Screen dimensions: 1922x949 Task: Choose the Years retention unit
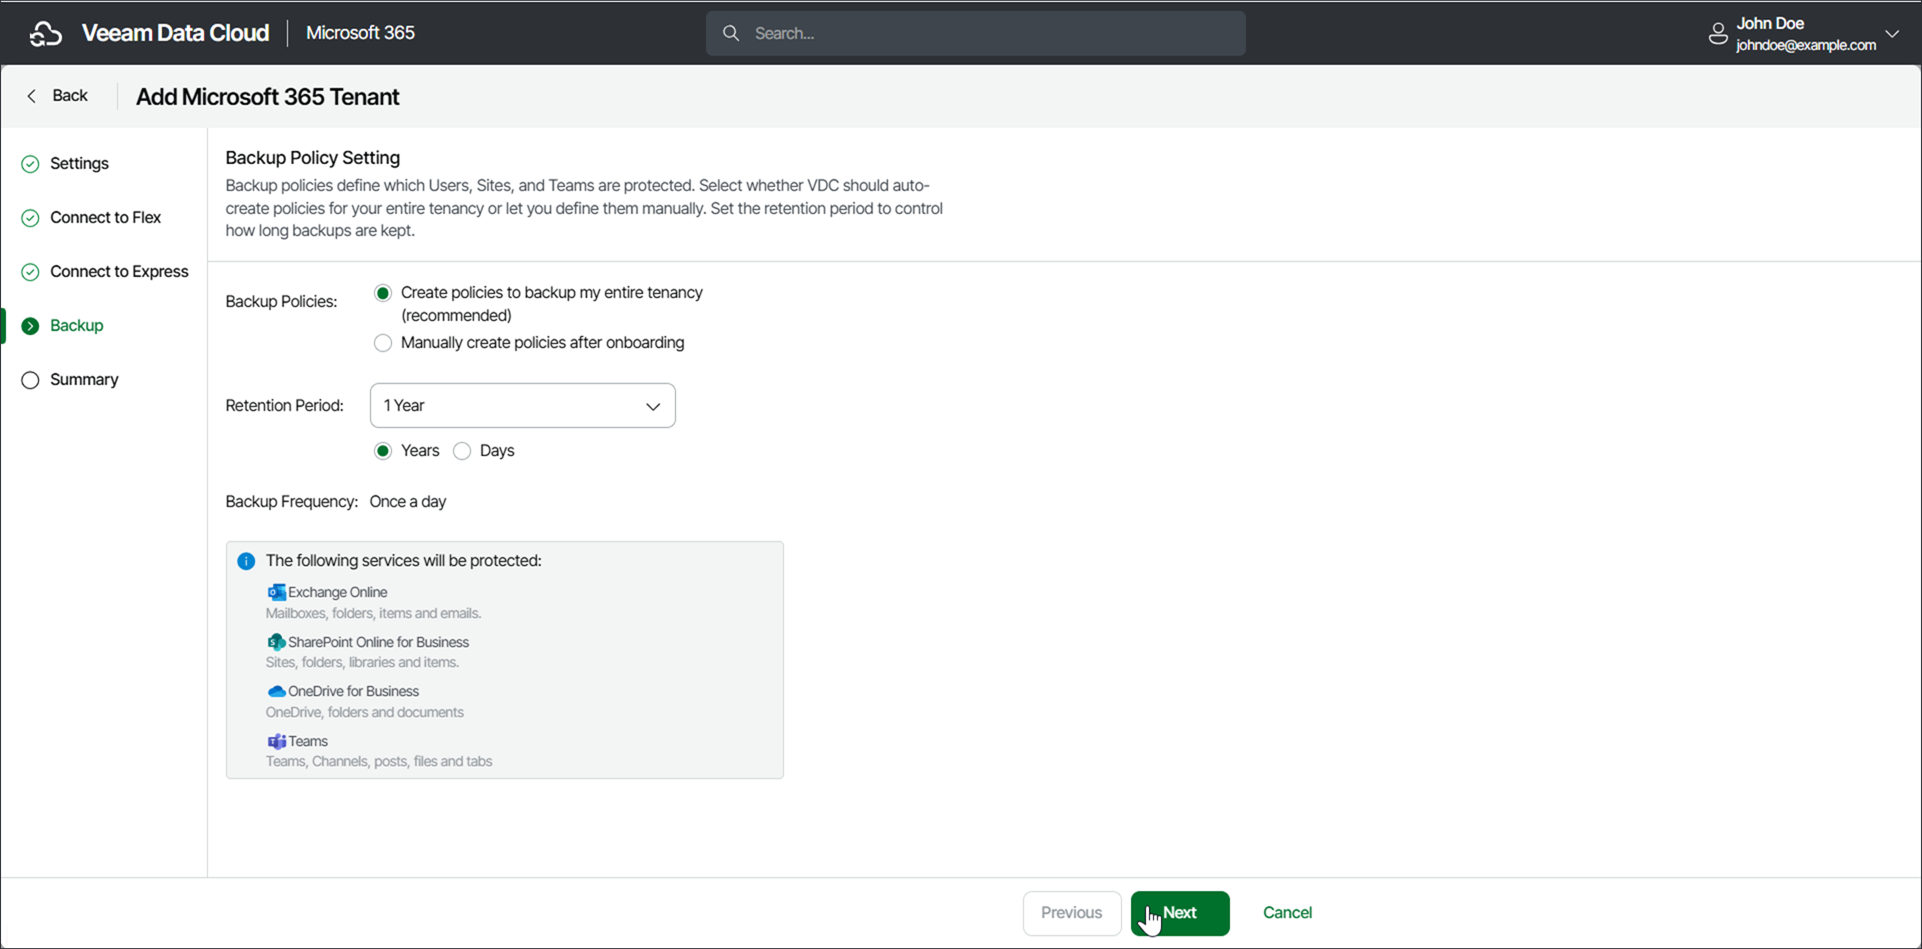click(383, 451)
